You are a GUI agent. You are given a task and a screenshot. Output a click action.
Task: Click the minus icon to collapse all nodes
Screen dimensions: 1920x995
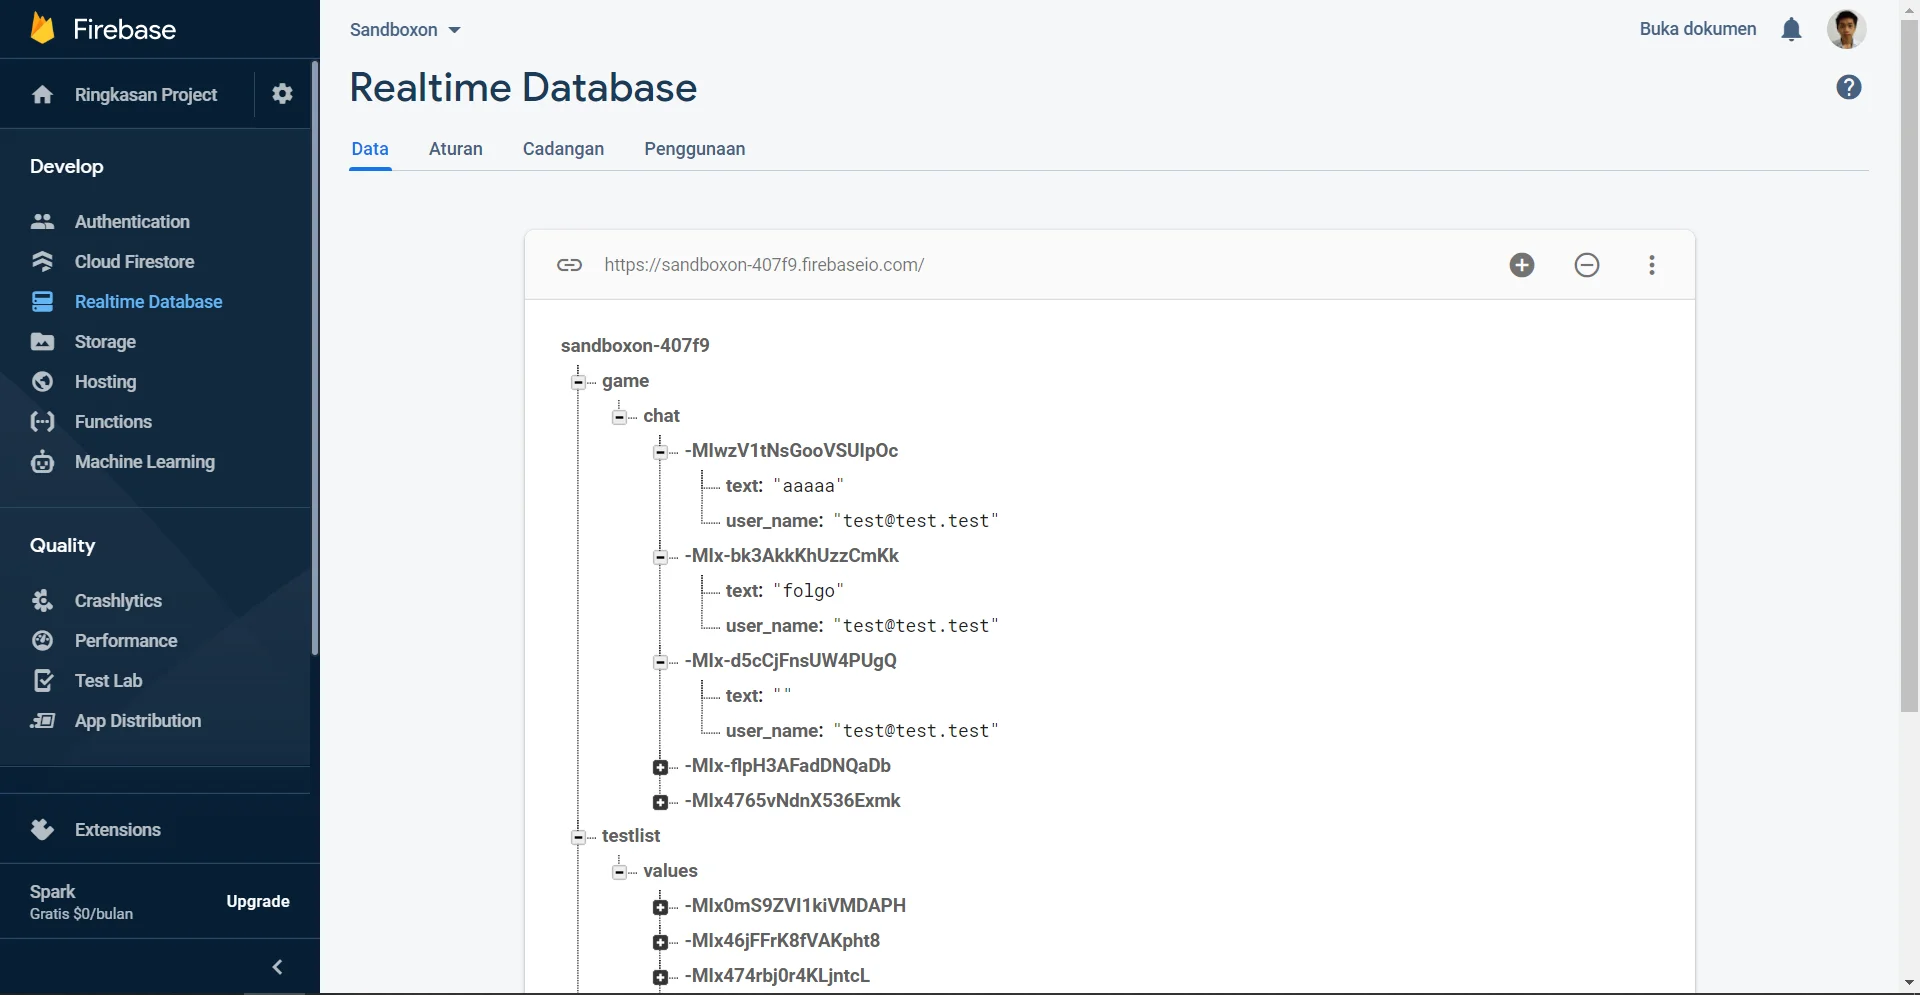pos(1587,265)
